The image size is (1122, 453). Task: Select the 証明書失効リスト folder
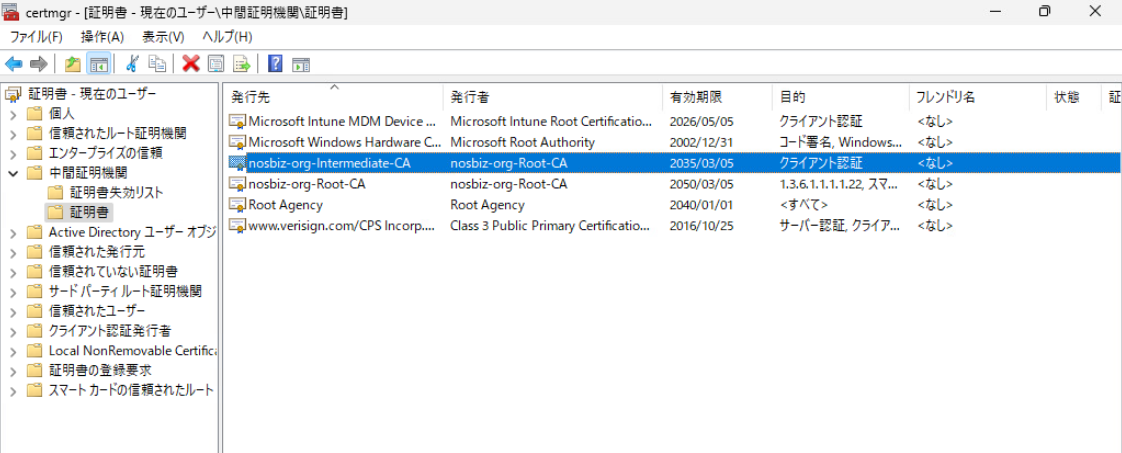(116, 192)
